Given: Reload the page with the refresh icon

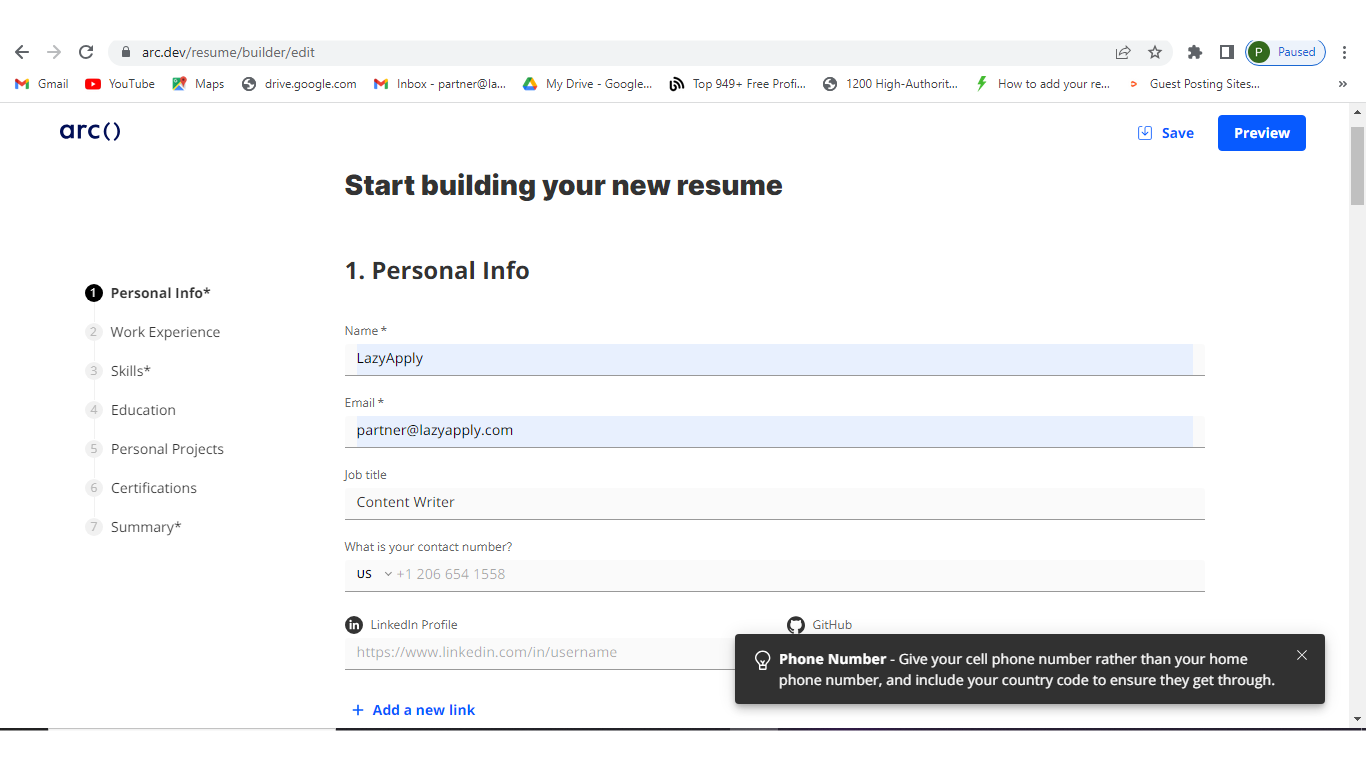Looking at the screenshot, I should point(86,52).
